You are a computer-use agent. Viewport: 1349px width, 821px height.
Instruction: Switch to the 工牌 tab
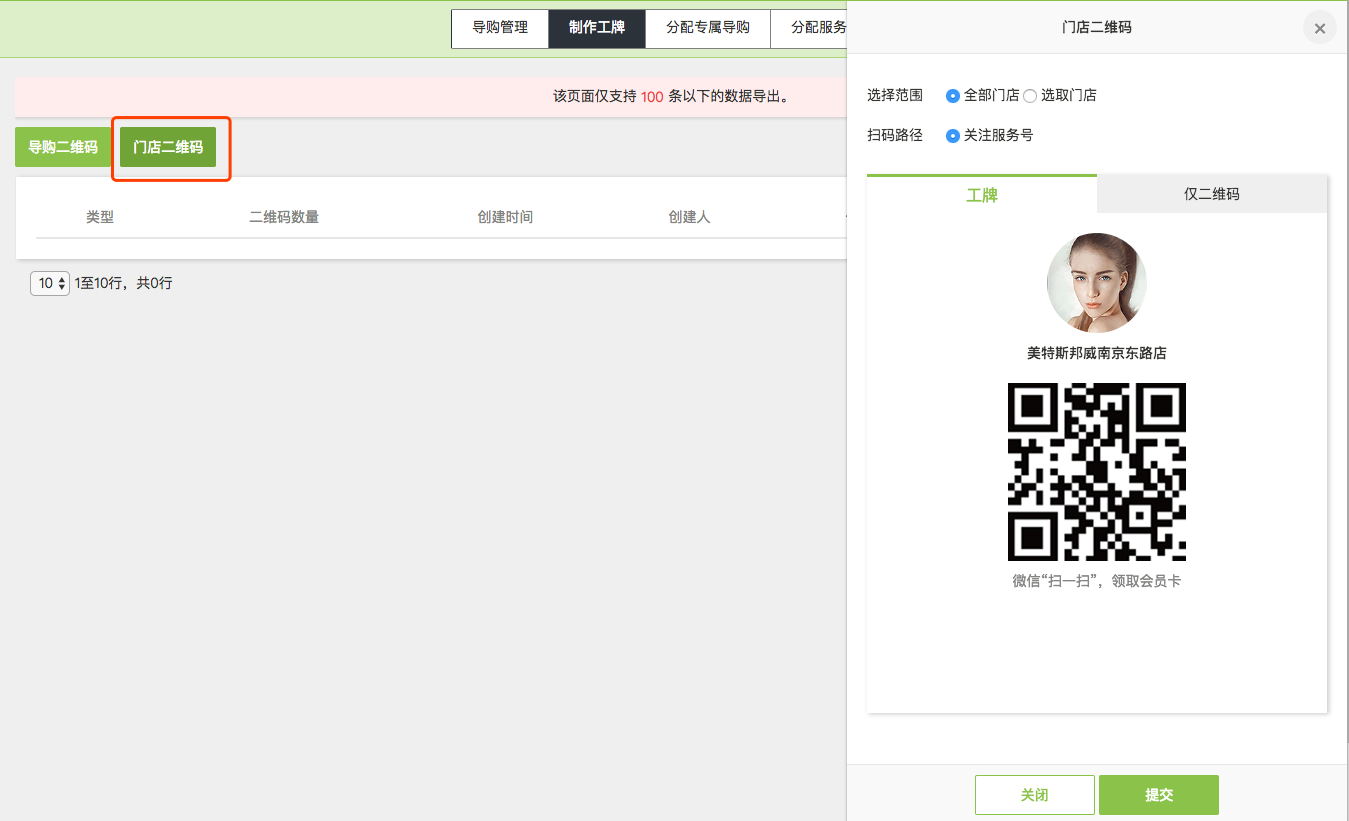tap(982, 194)
